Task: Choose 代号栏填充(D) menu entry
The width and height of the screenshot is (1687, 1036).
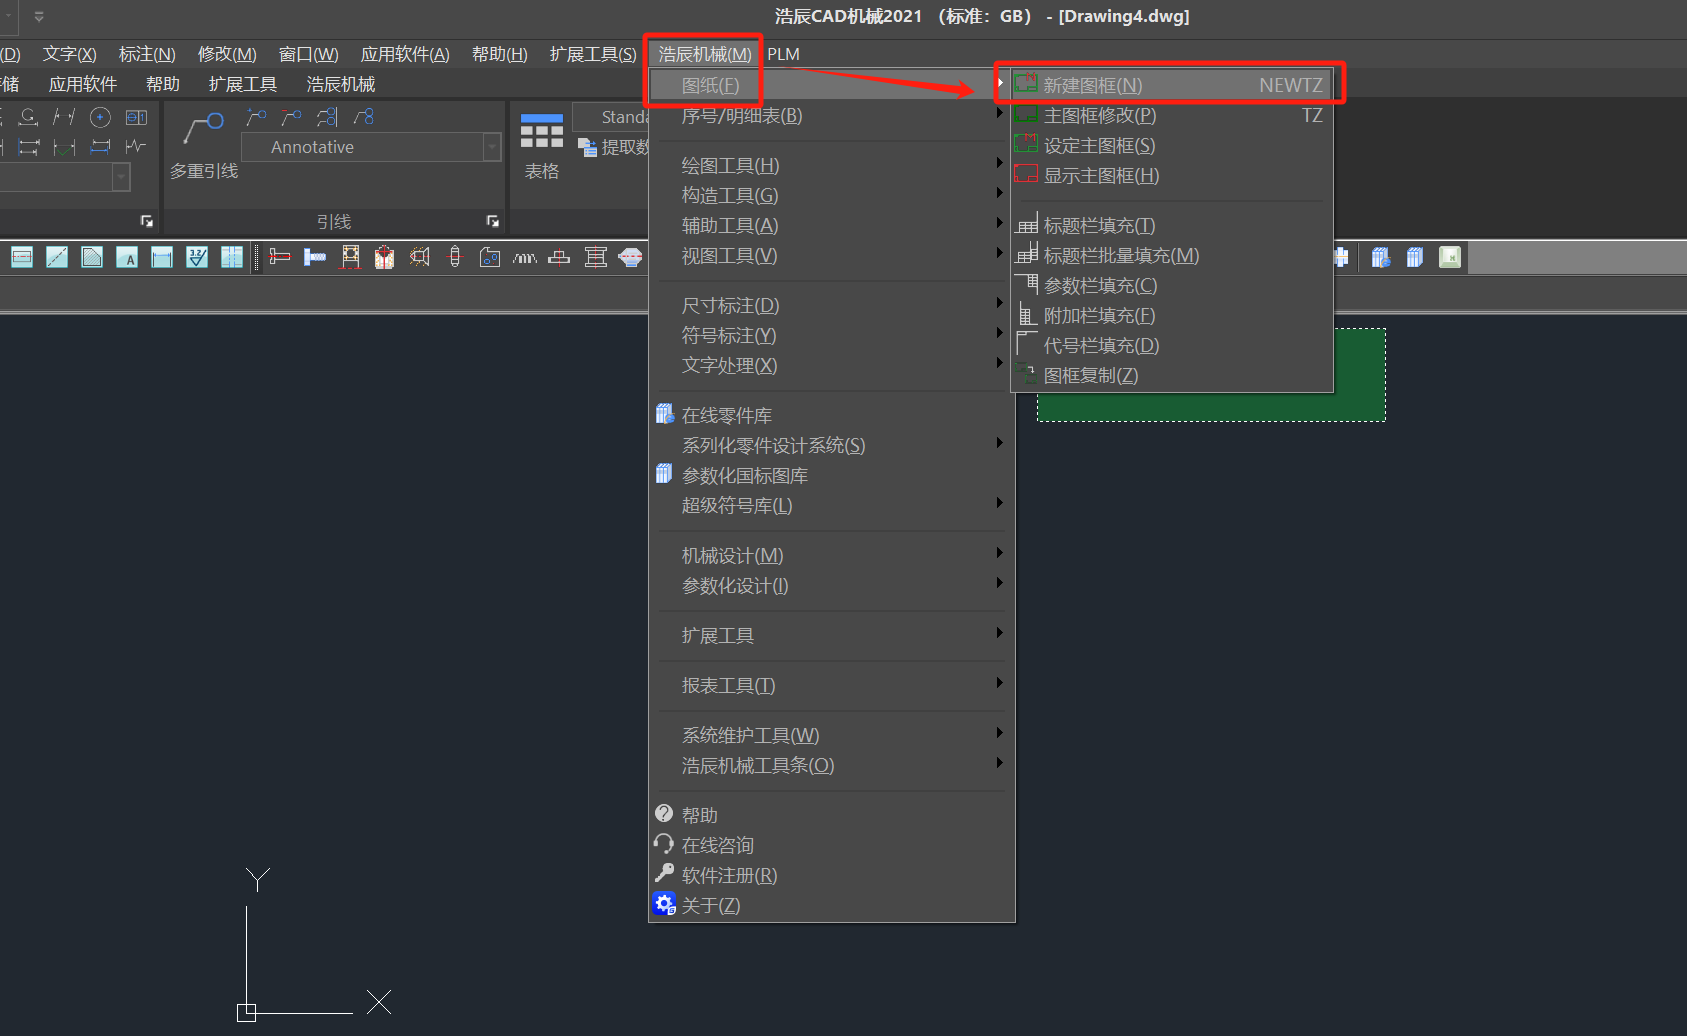Action: click(1171, 346)
